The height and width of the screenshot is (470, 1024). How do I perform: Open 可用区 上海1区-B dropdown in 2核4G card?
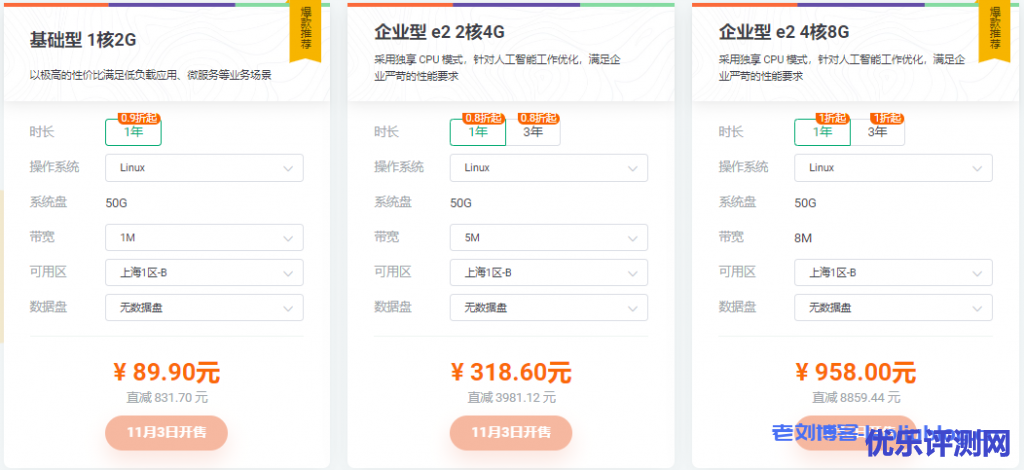(549, 272)
